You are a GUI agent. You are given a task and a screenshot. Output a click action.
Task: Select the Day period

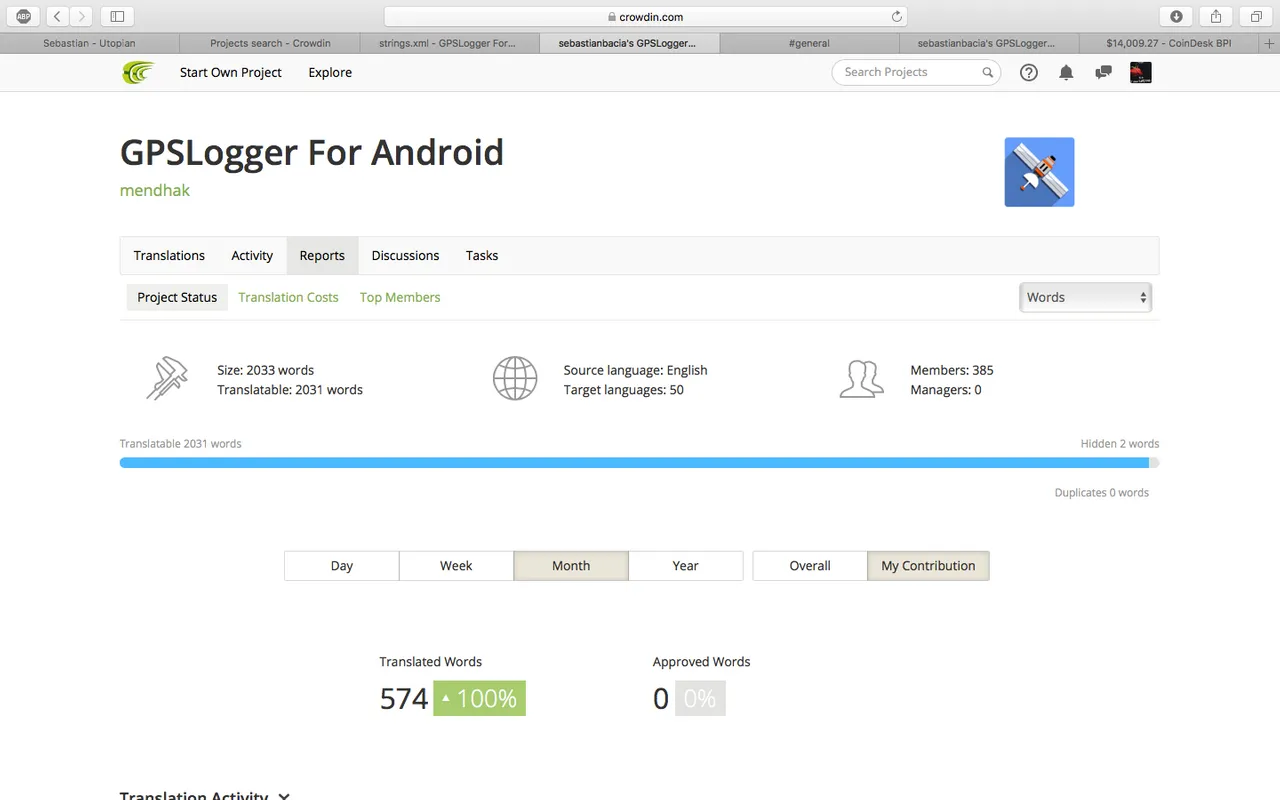(x=342, y=566)
